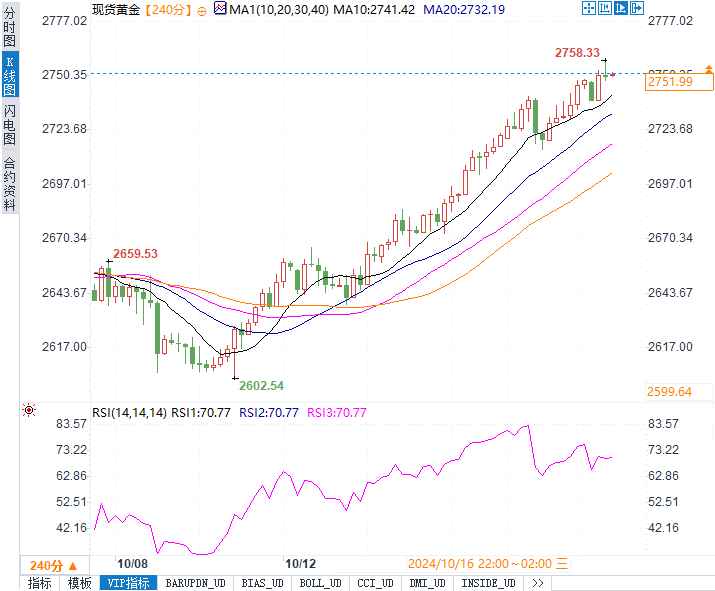
Task: Click the orange up arrow beside price axis
Action: click(709, 69)
